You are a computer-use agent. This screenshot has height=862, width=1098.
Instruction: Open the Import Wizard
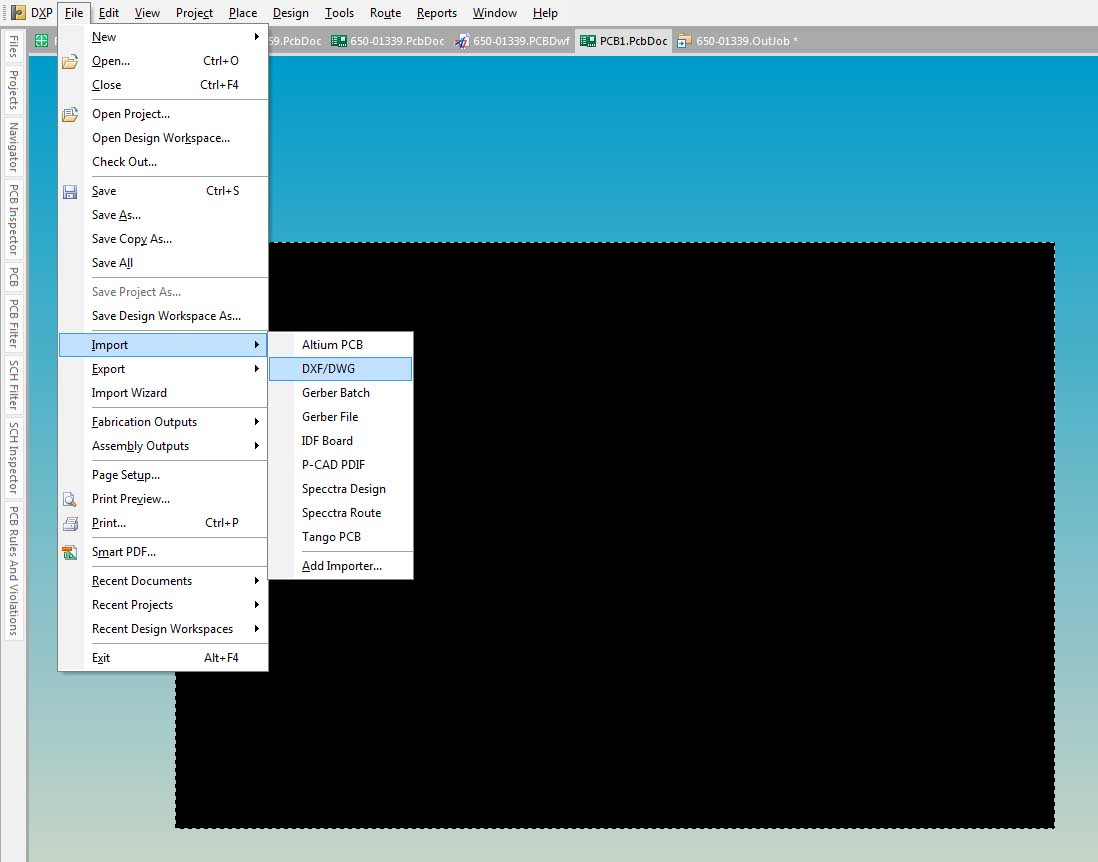tap(129, 393)
